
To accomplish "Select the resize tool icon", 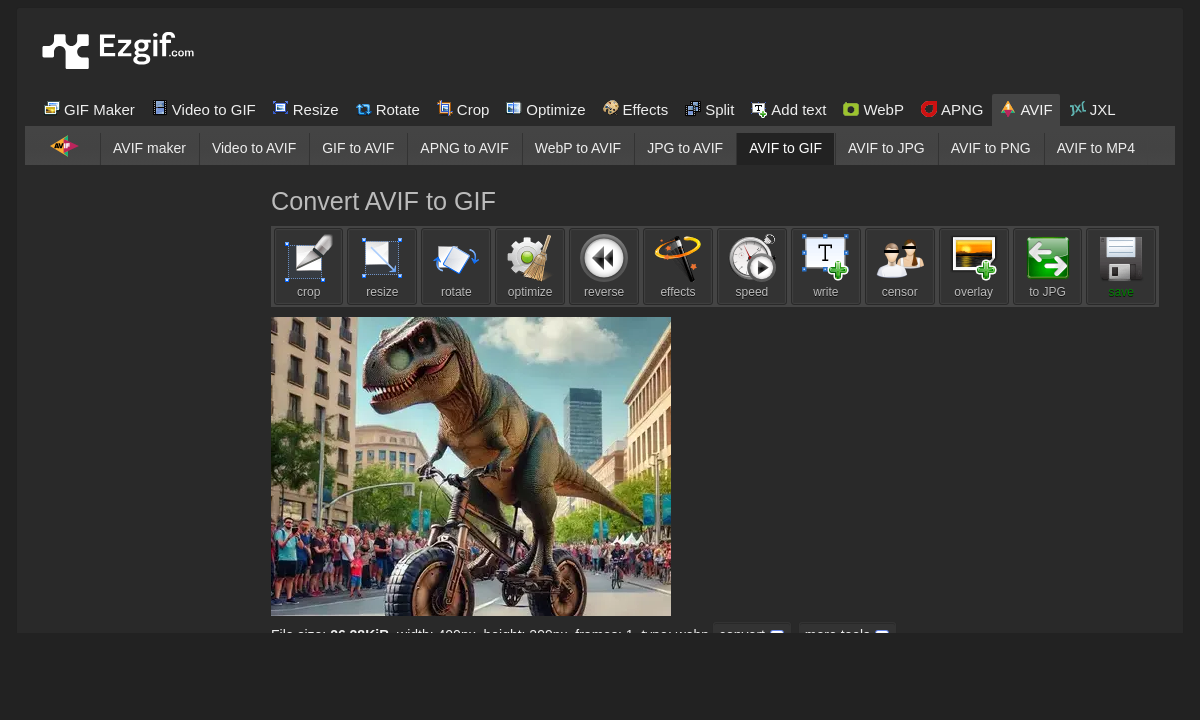I will coord(382,258).
